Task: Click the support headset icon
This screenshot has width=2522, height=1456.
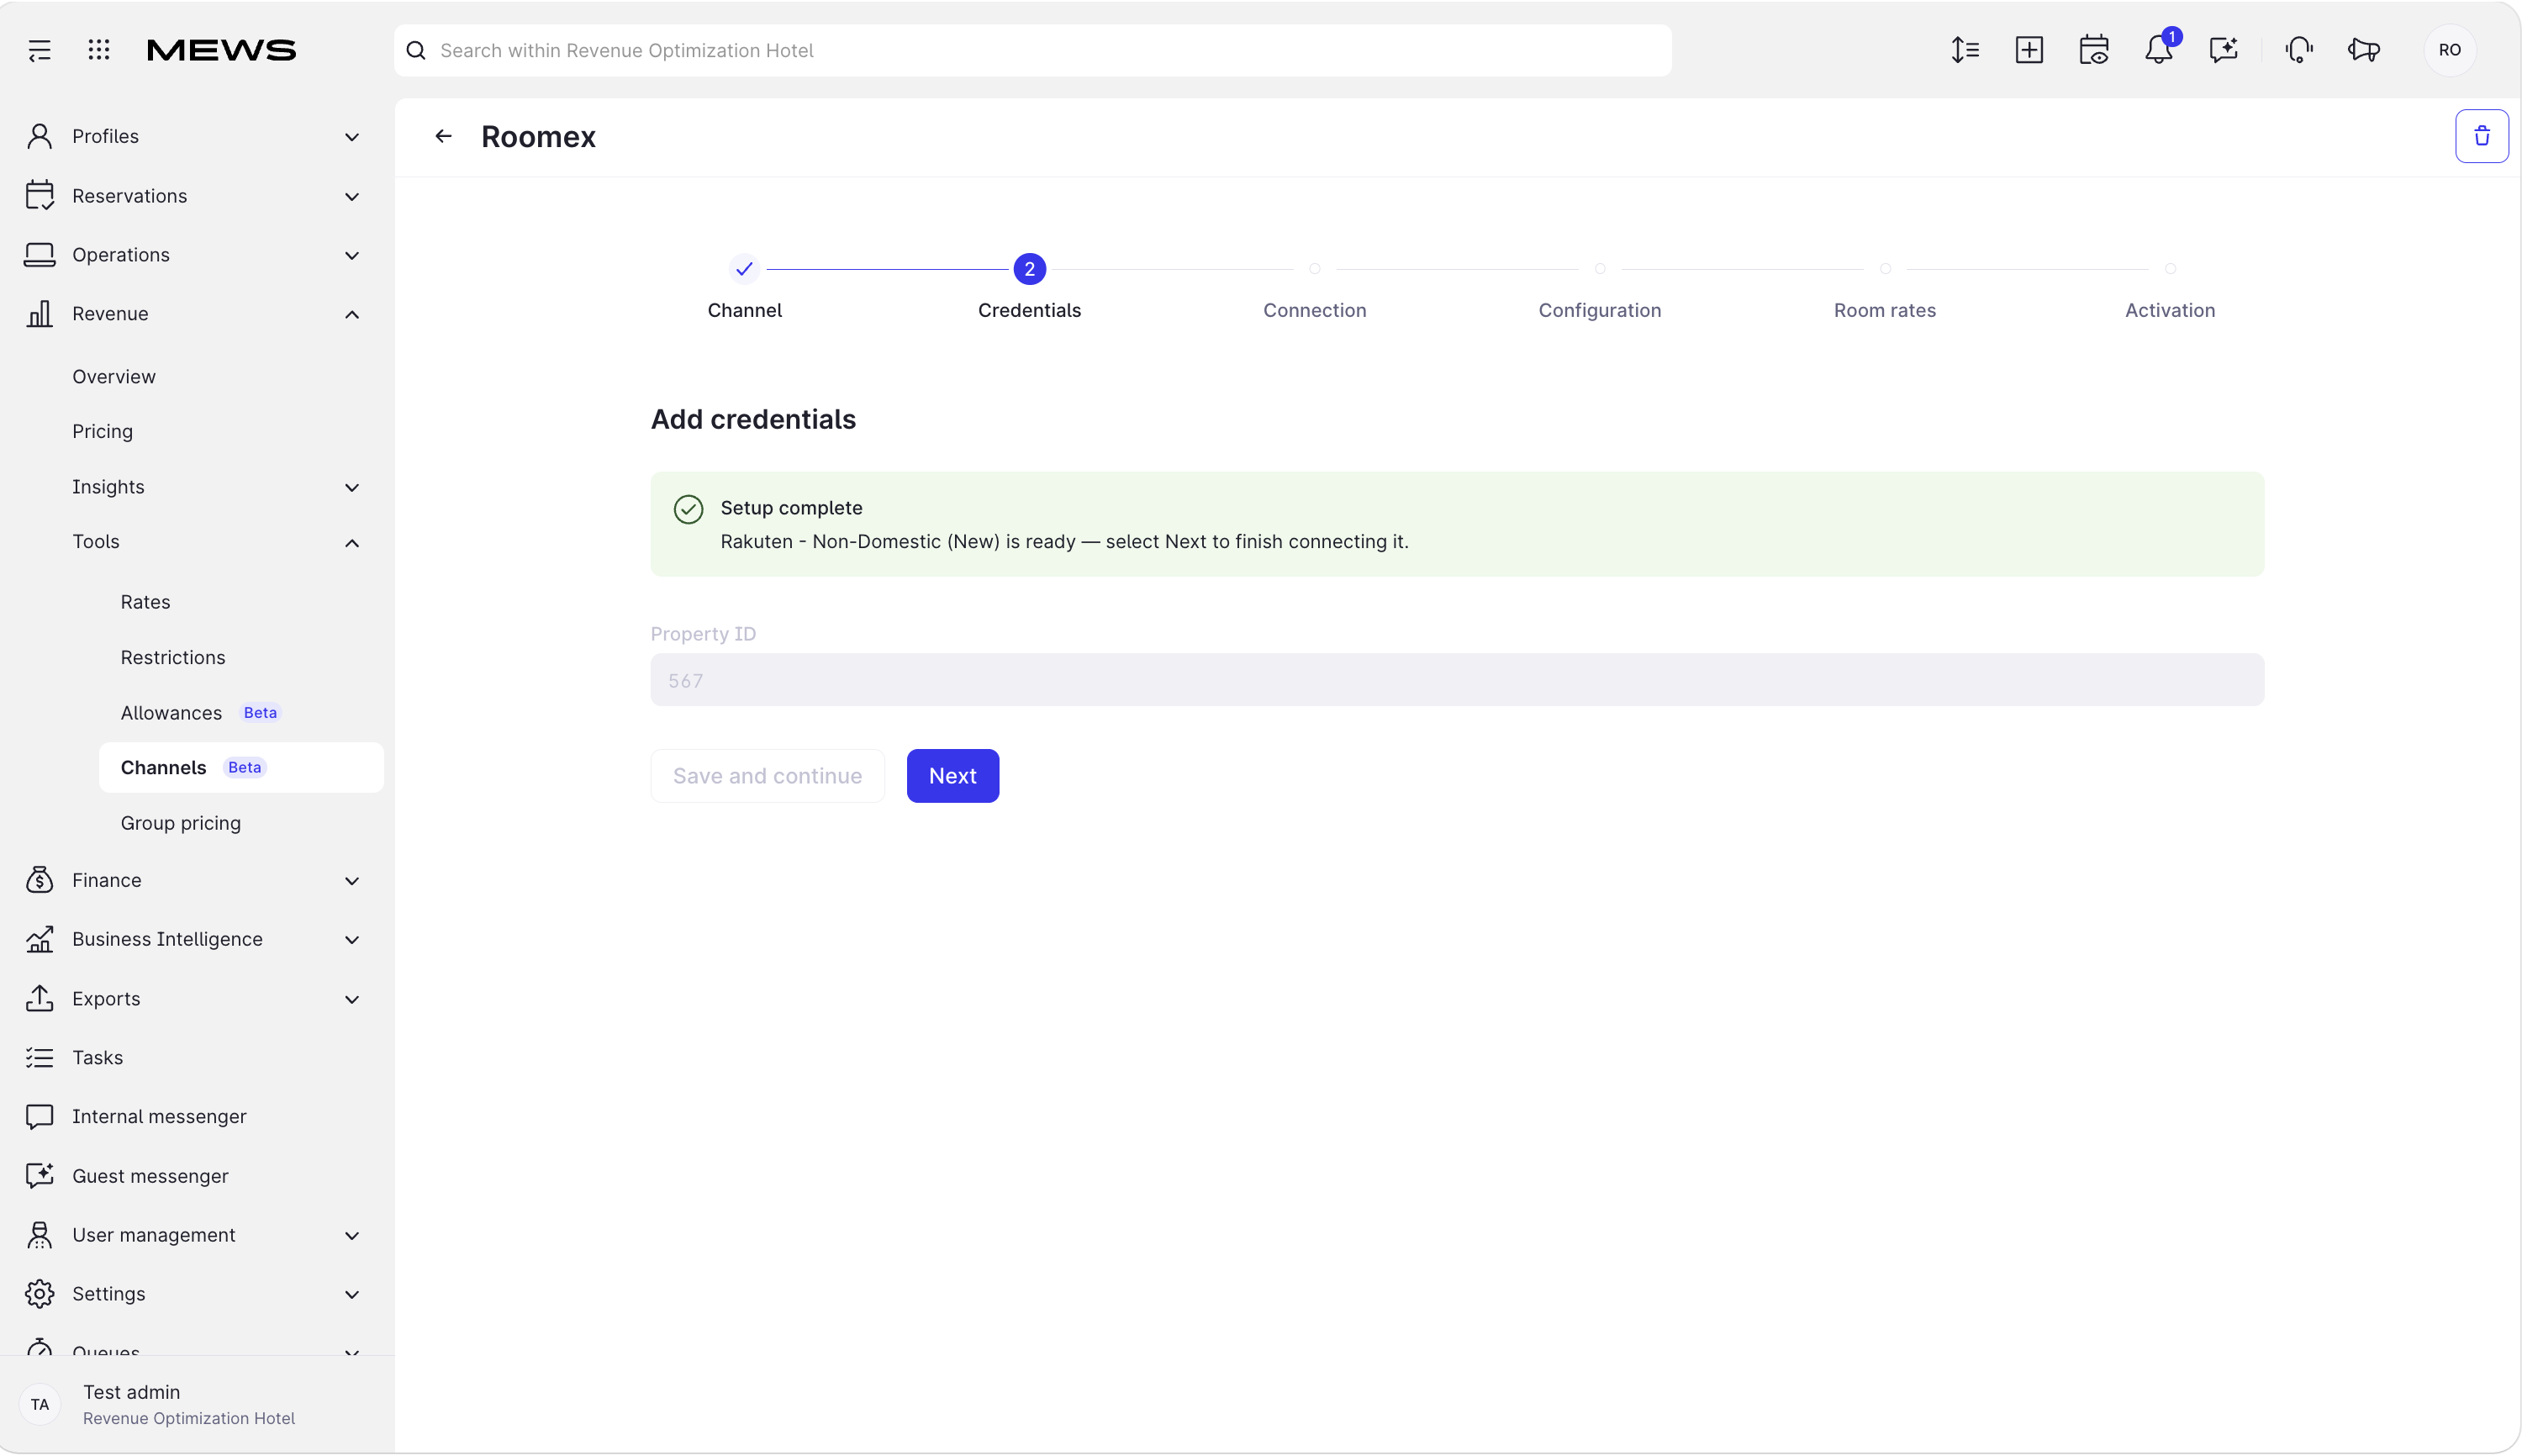Action: click(x=2299, y=50)
